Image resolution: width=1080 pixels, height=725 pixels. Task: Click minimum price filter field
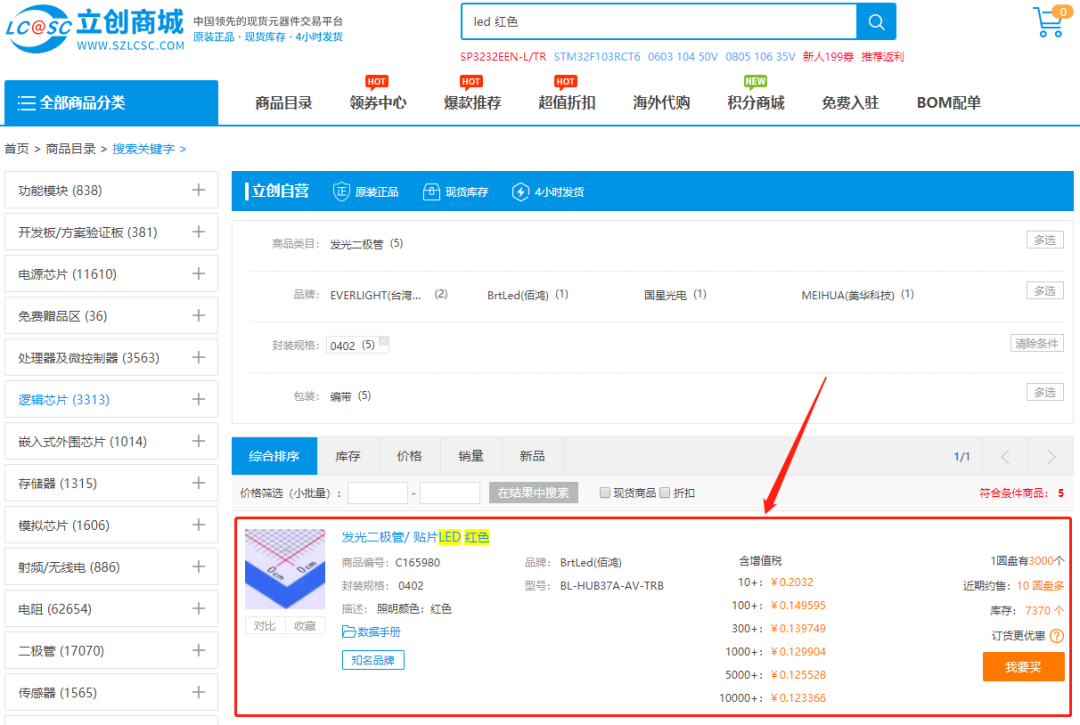377,493
